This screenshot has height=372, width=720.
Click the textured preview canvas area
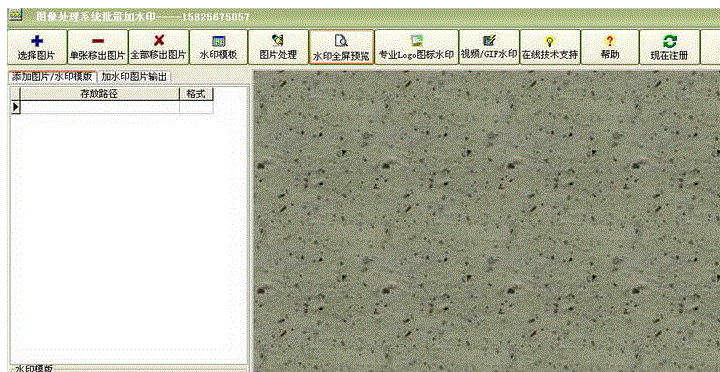click(x=487, y=221)
